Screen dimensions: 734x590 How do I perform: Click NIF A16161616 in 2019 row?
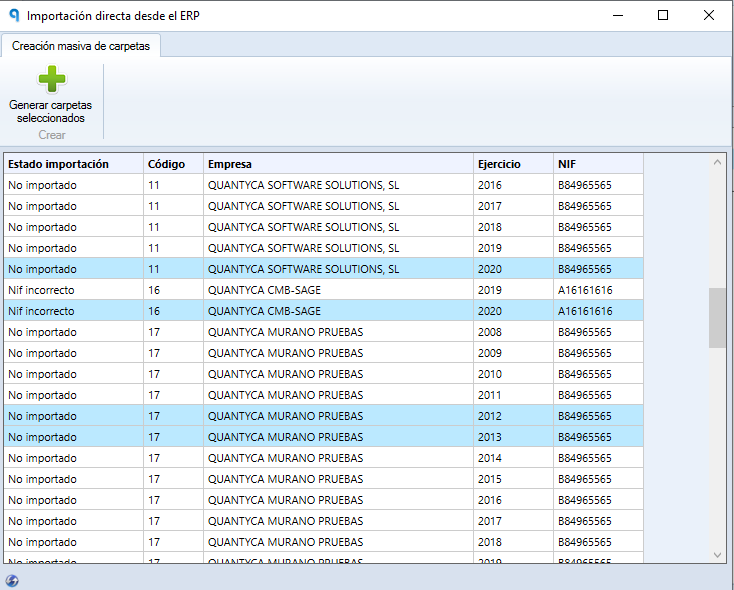(585, 290)
